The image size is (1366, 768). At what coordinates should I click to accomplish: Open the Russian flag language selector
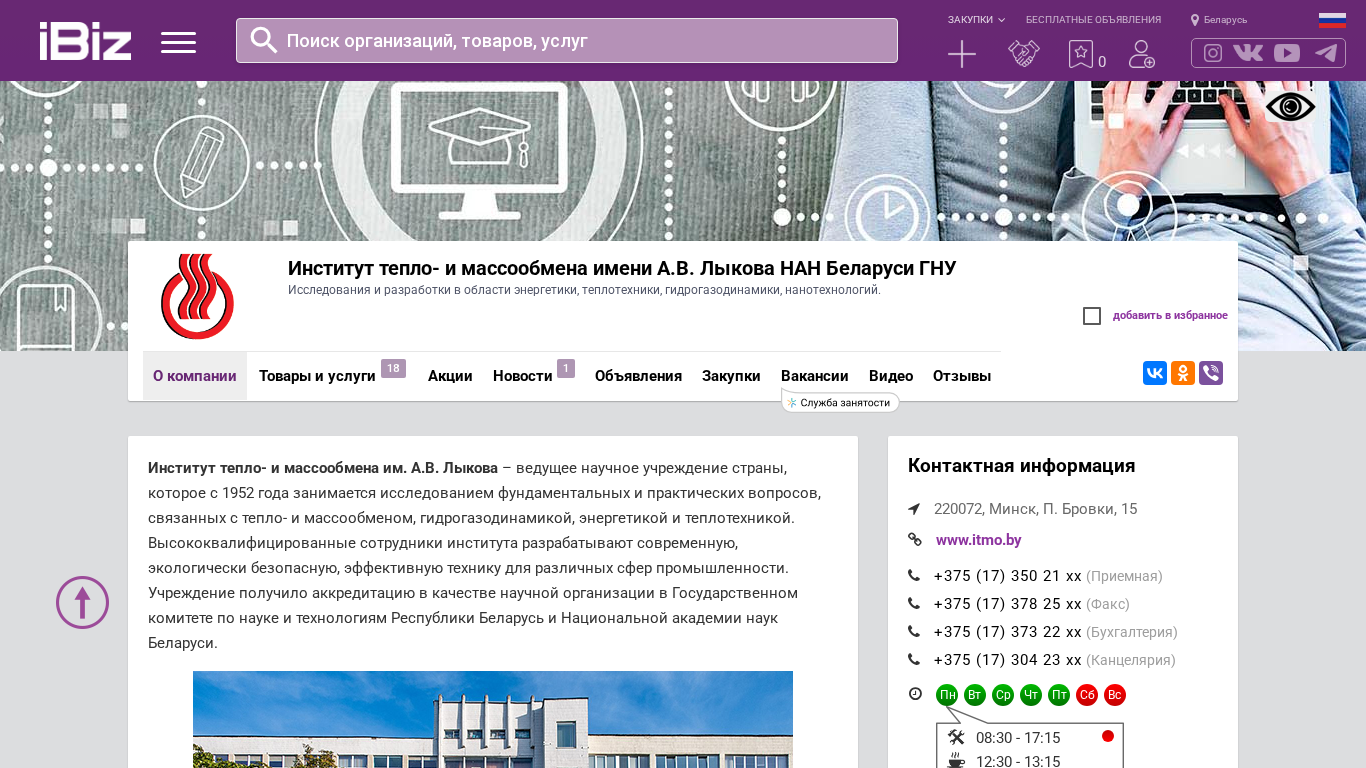(x=1332, y=19)
